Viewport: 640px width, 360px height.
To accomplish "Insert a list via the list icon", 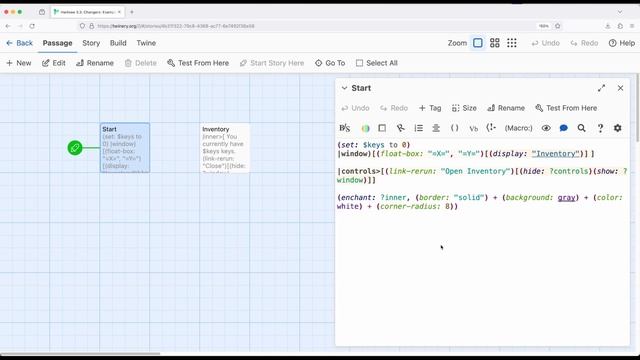I will point(418,128).
